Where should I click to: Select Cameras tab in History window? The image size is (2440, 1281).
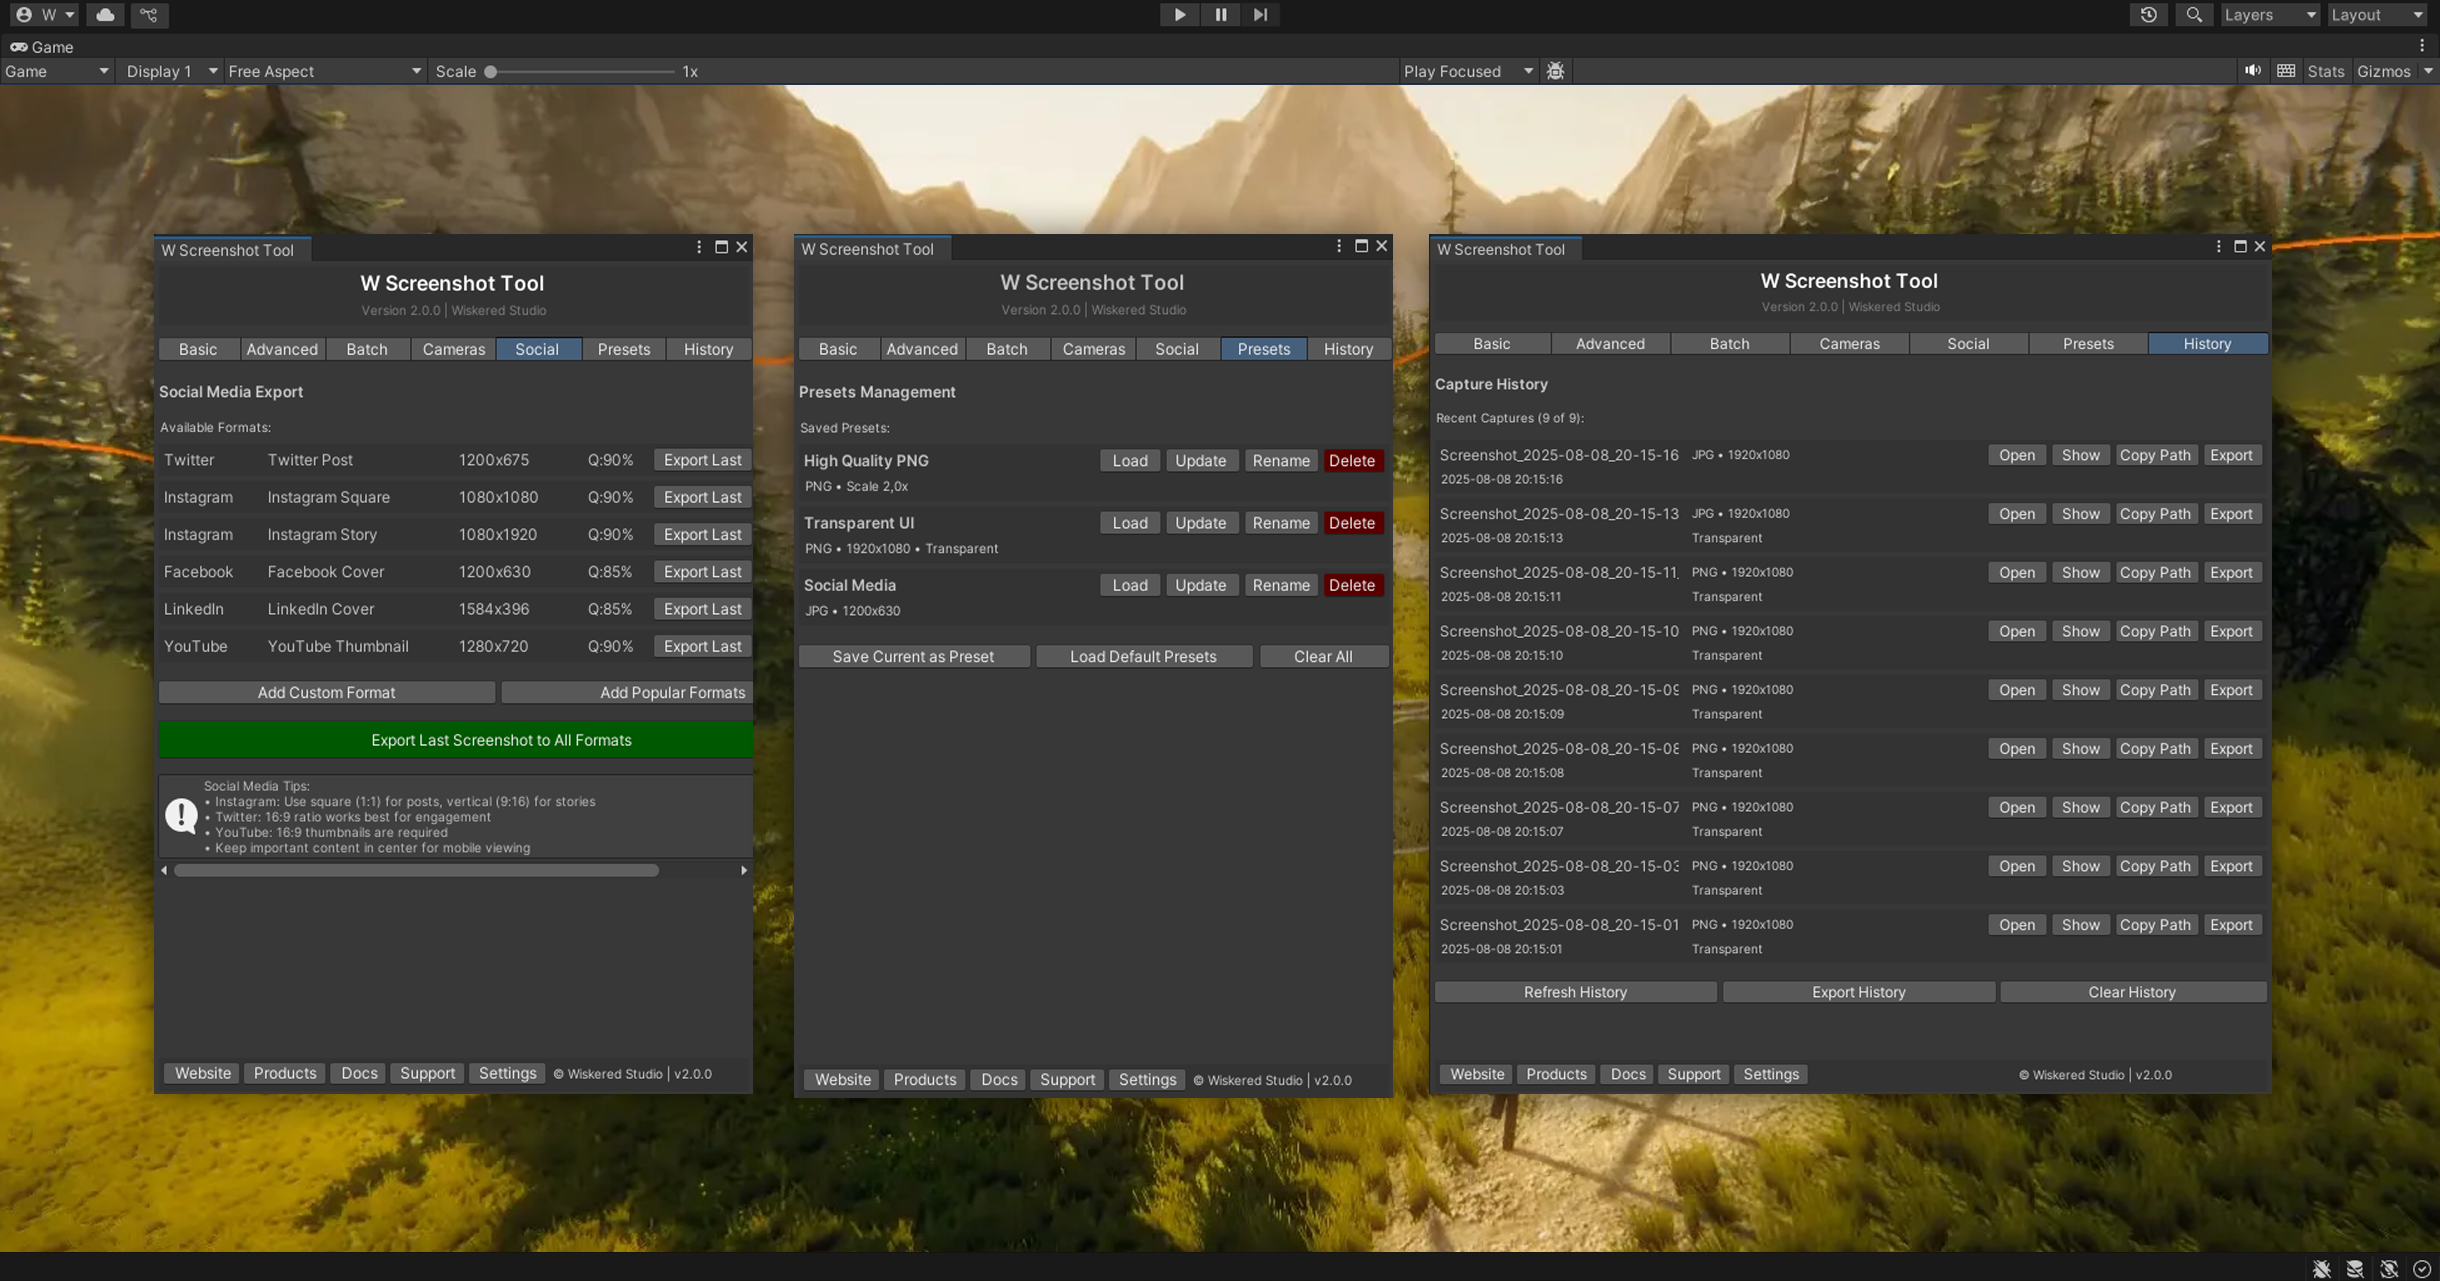click(x=1848, y=344)
